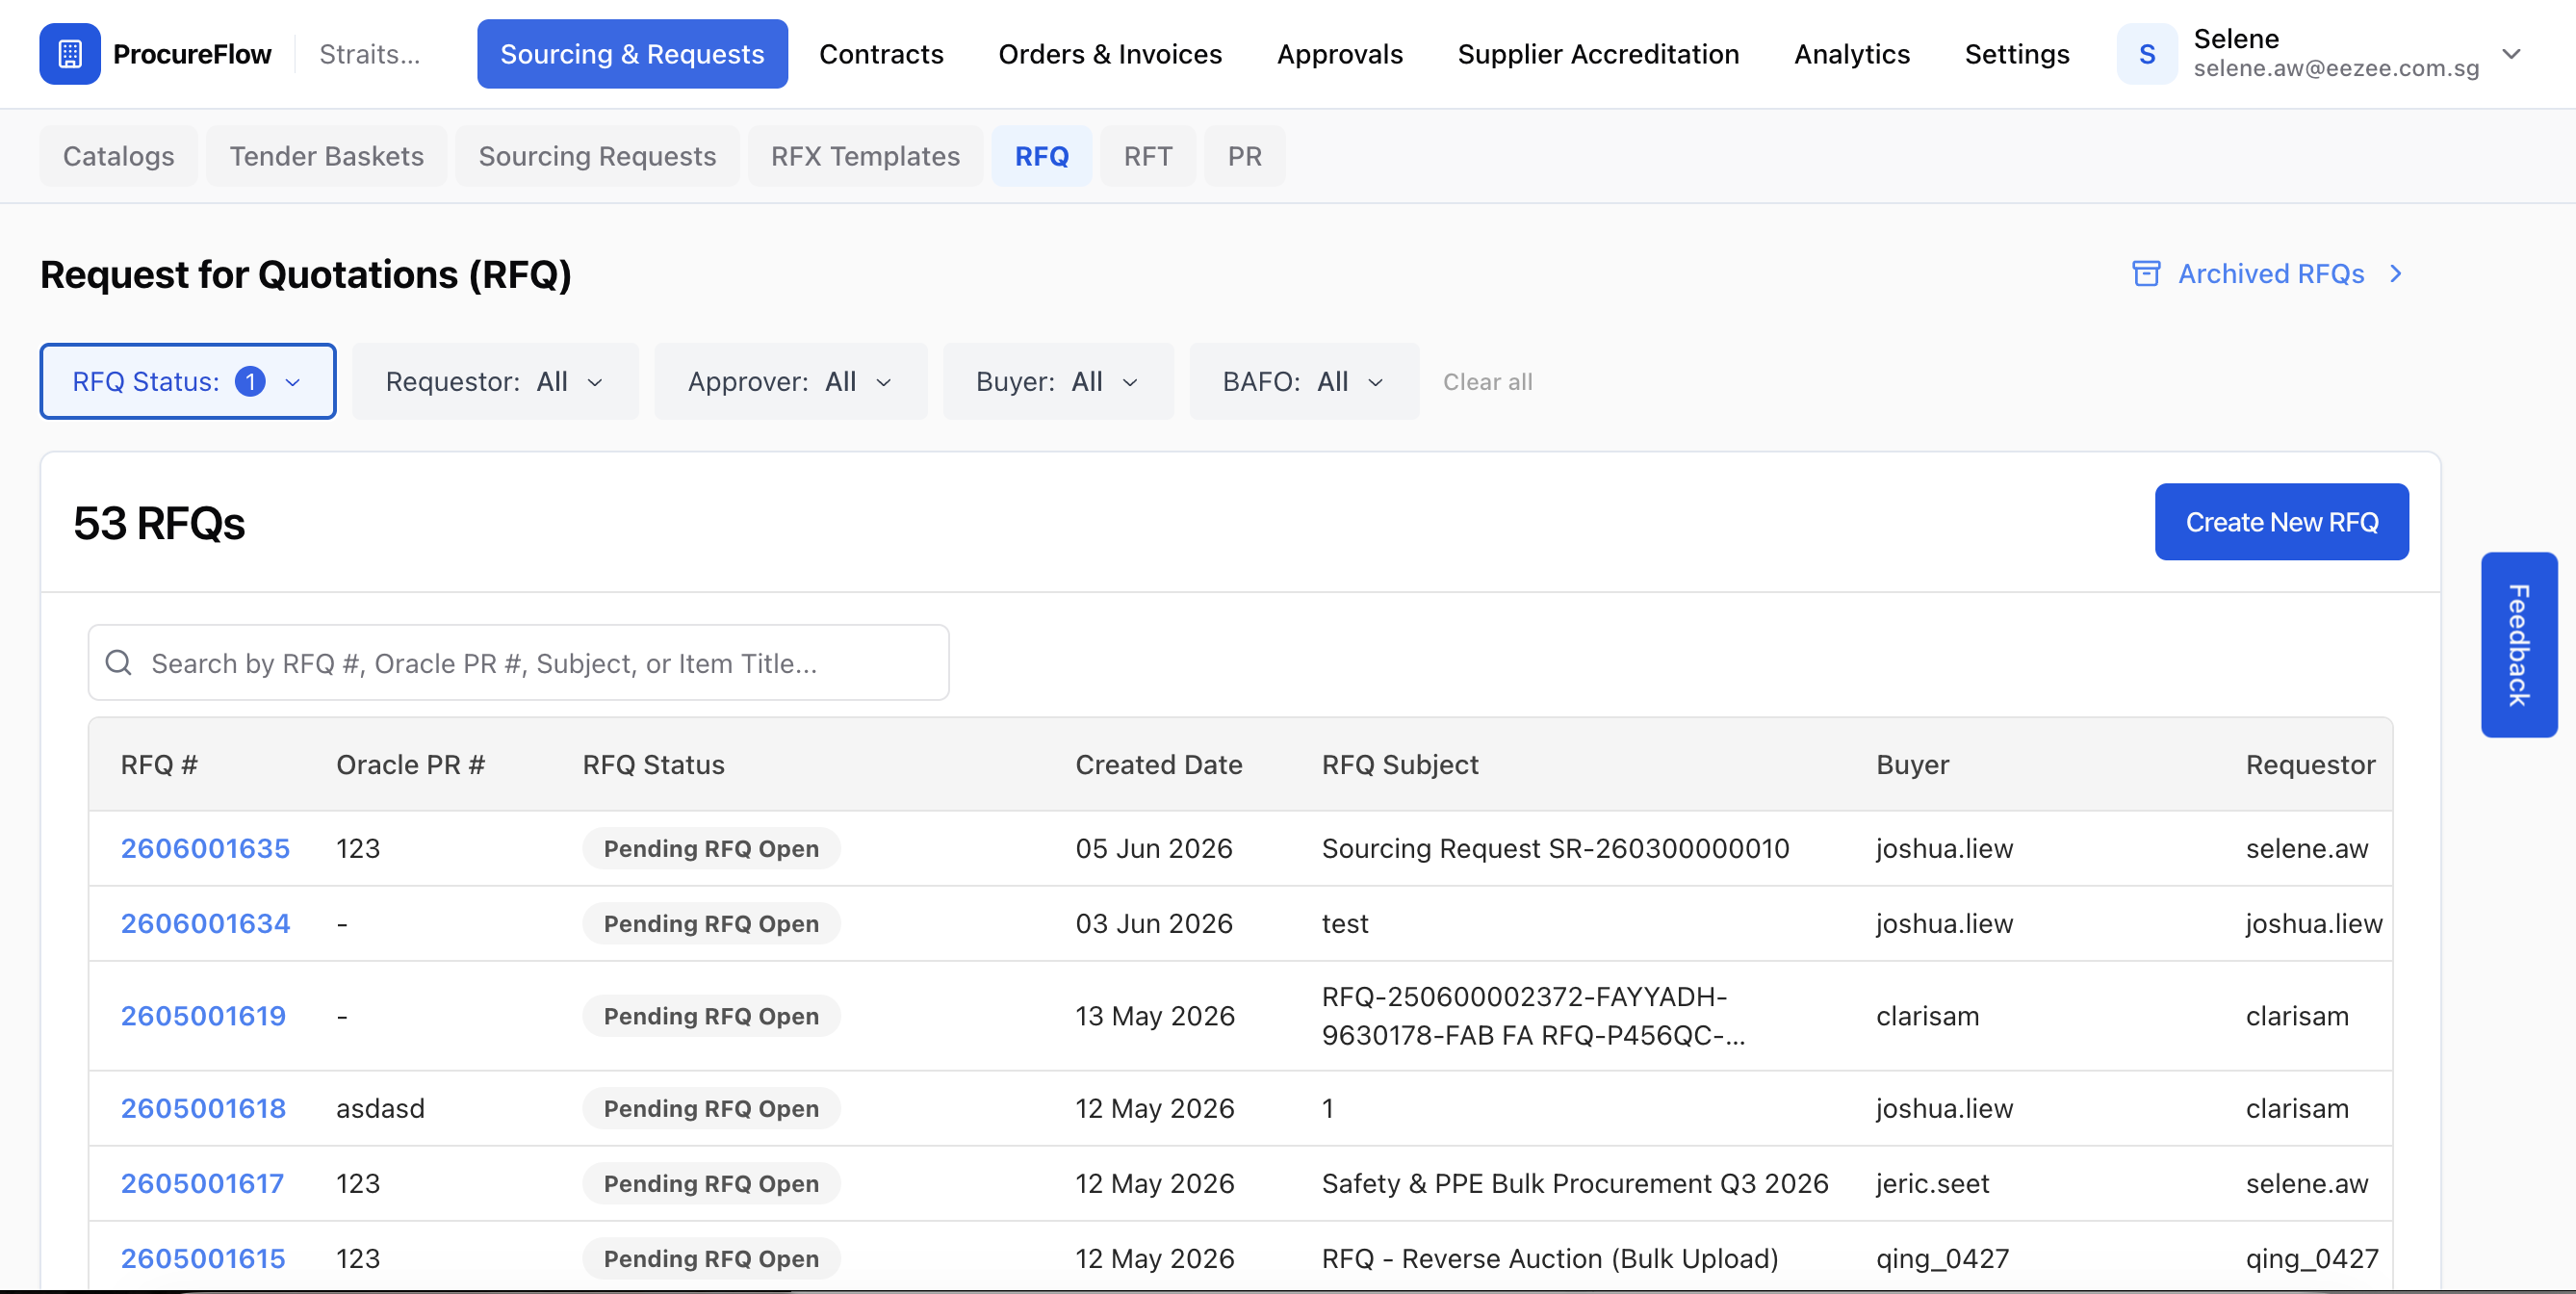Click the Oracle PR # column header
The image size is (2576, 1294).
pos(410,765)
